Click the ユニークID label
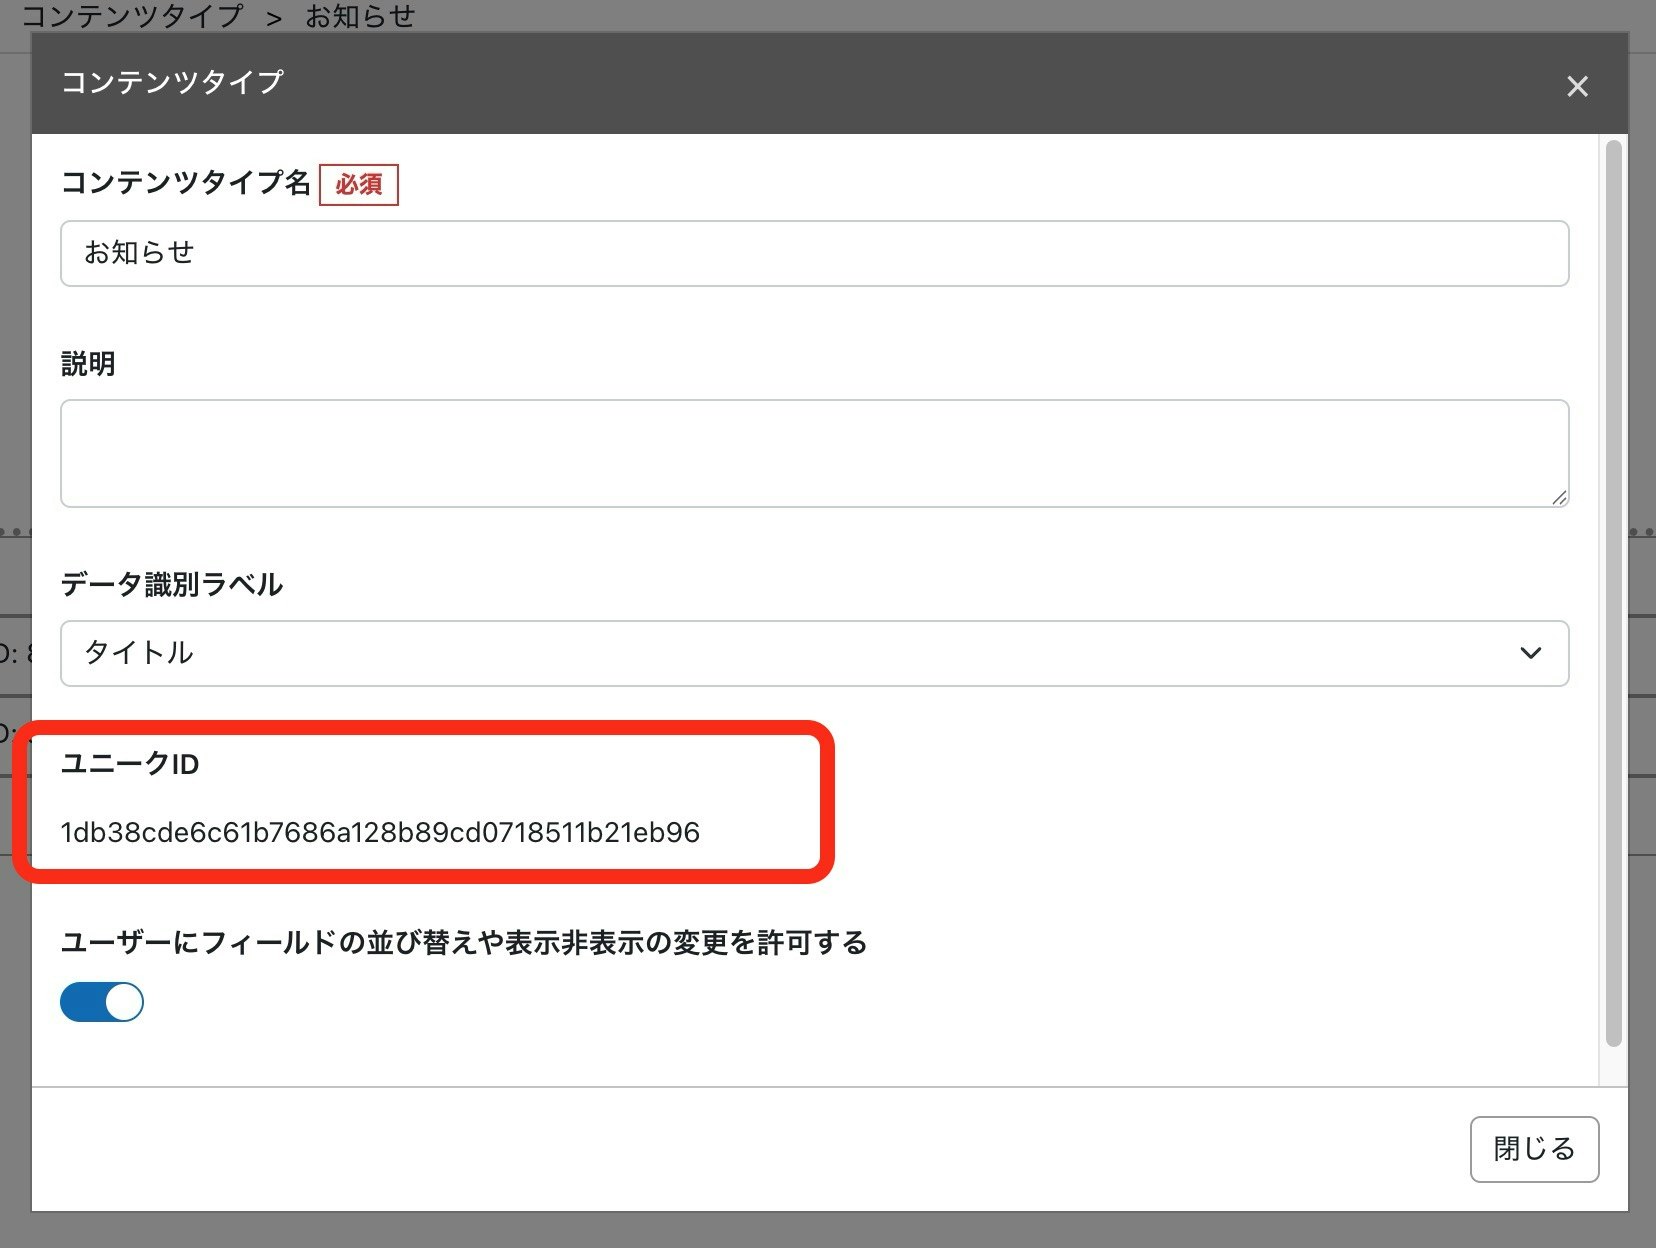The height and width of the screenshot is (1248, 1656). [x=130, y=764]
